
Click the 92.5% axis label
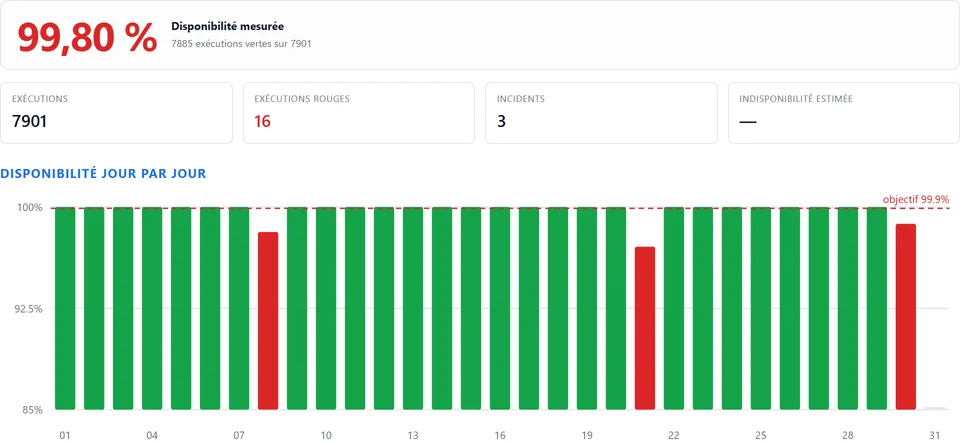(x=29, y=309)
